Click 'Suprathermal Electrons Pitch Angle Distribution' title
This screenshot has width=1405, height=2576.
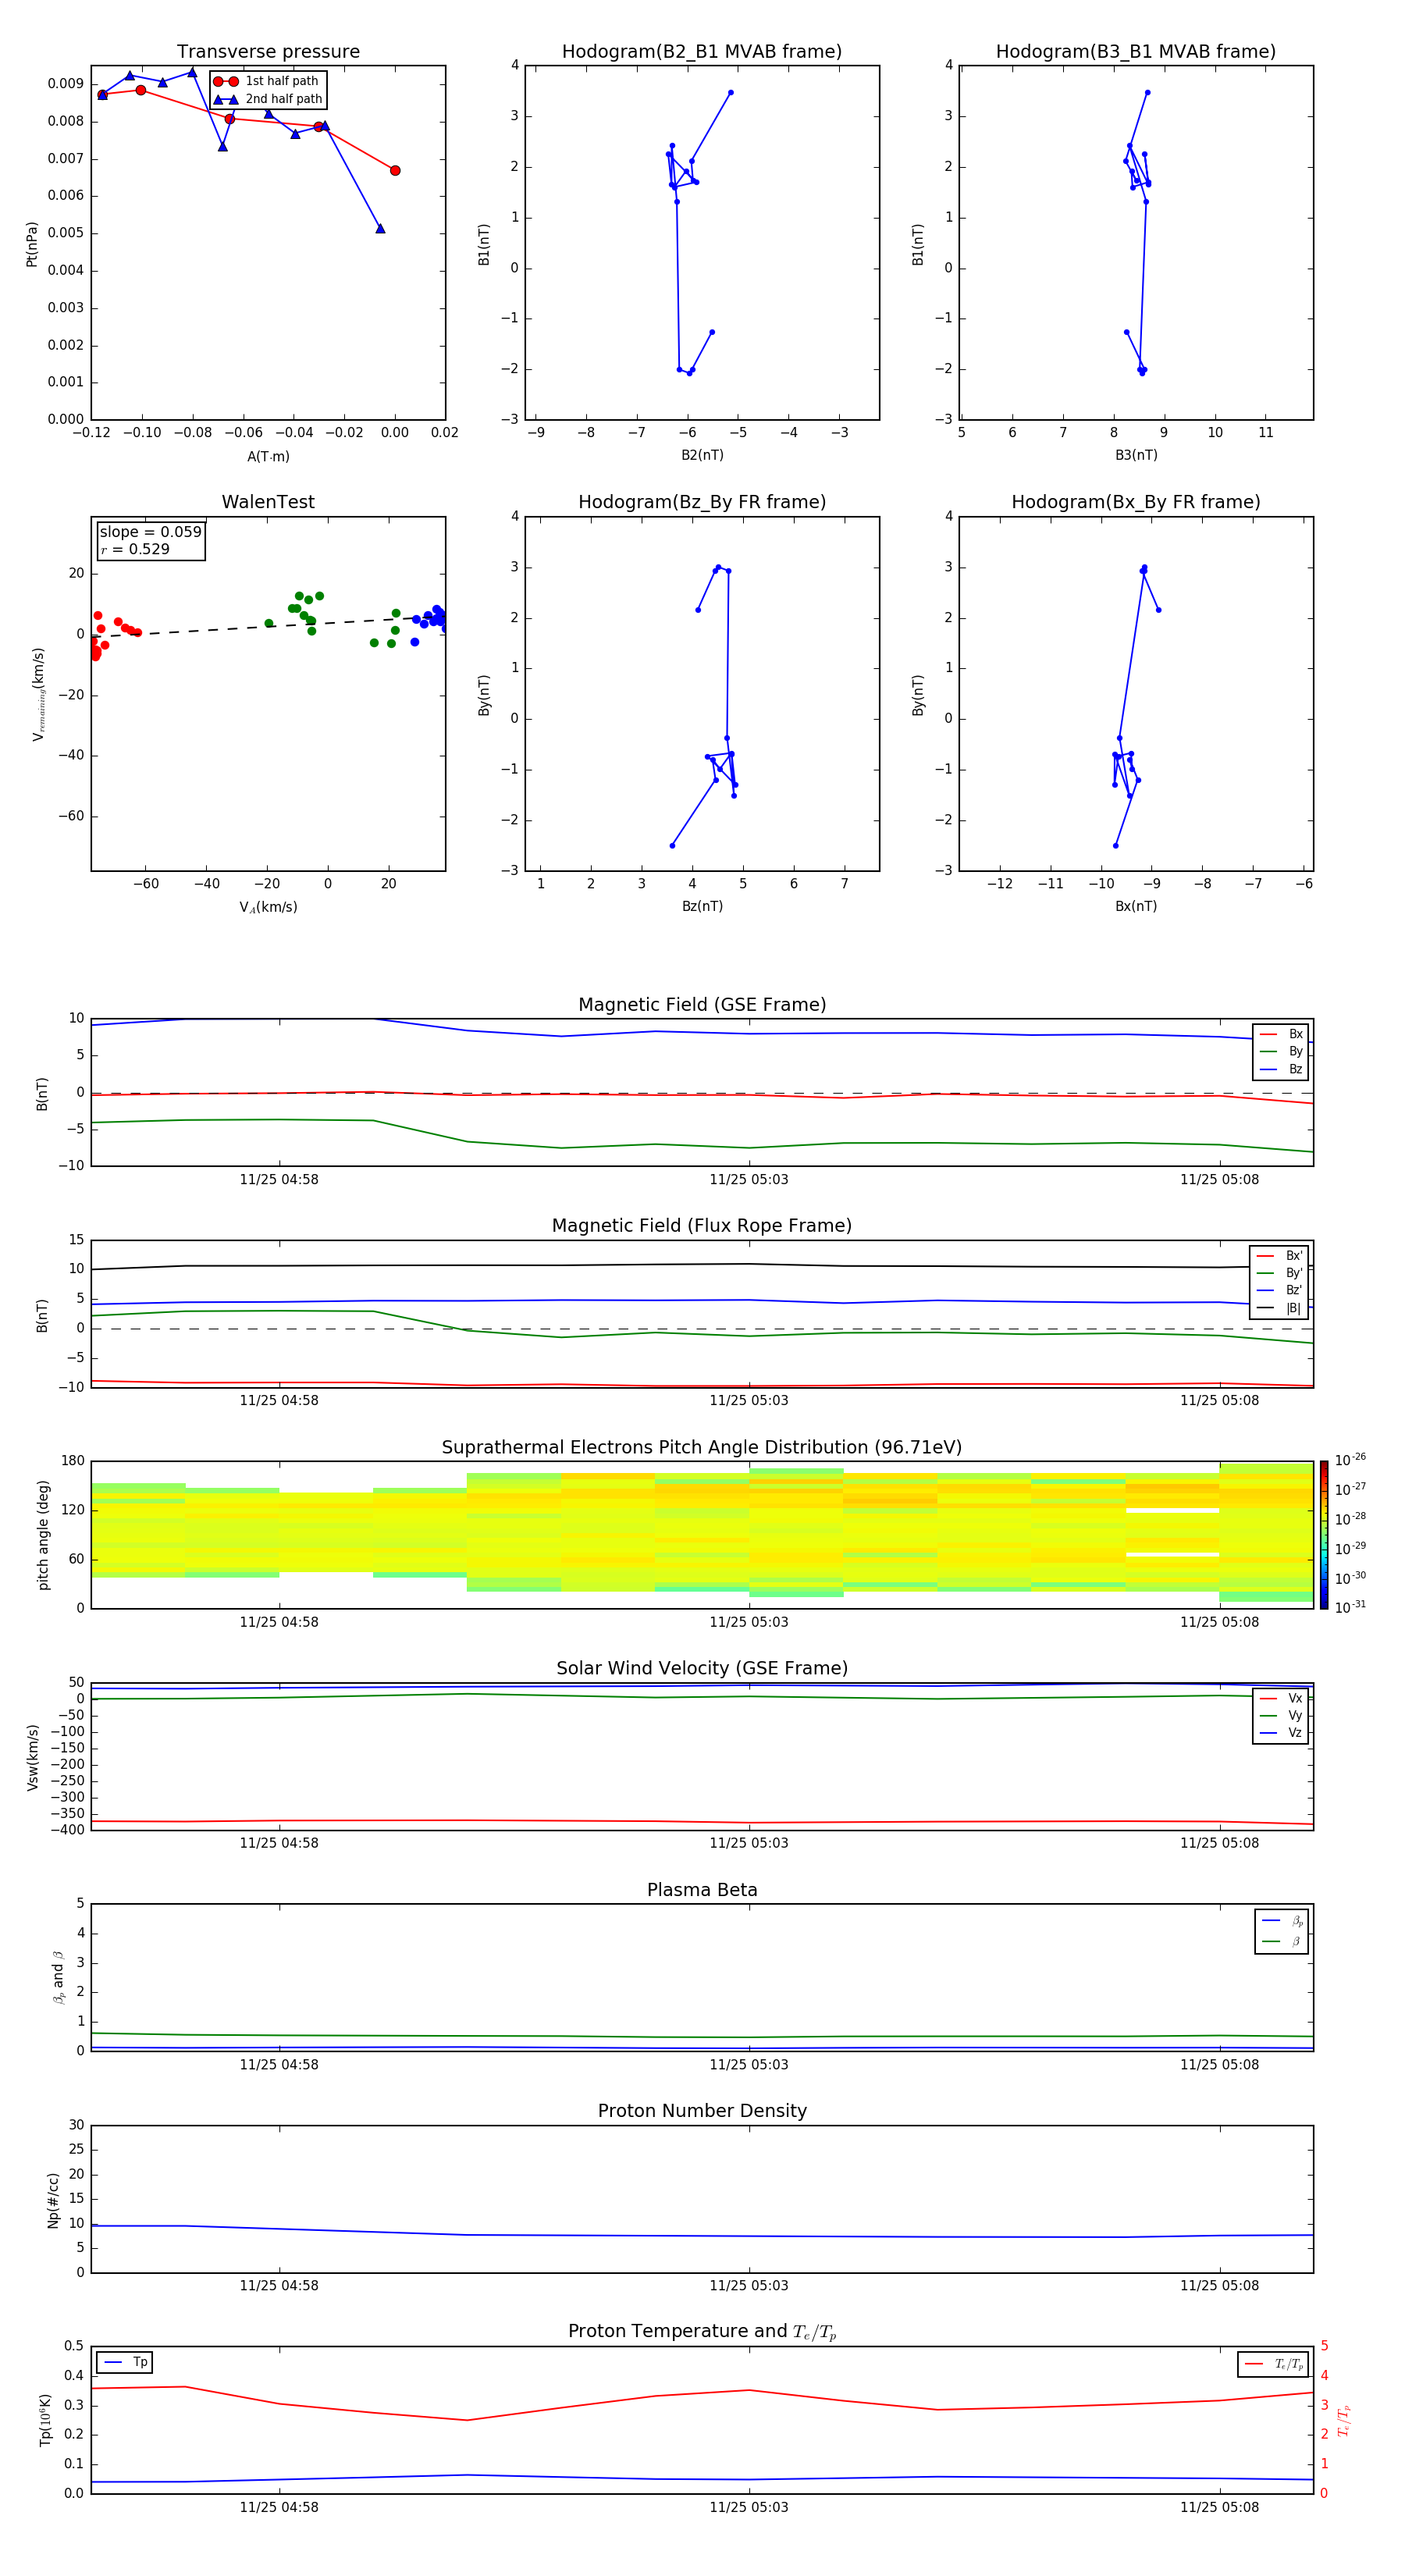click(702, 1448)
